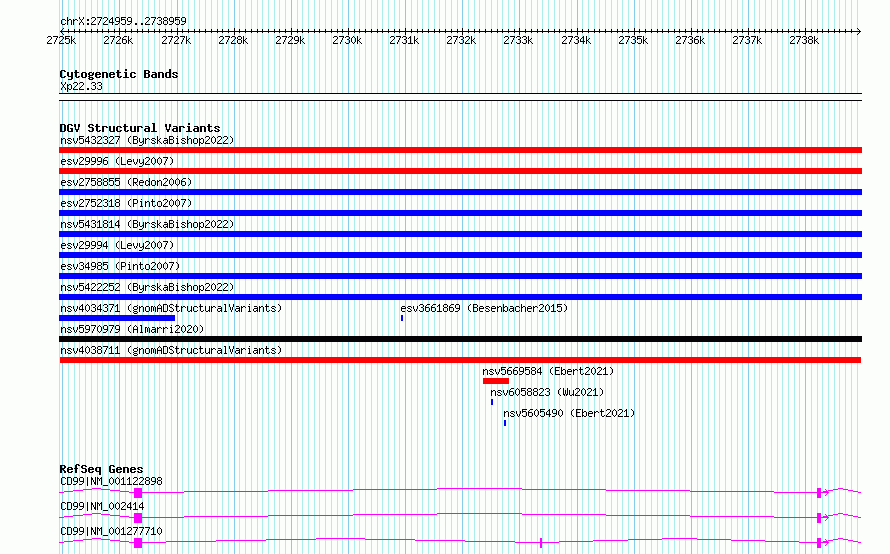Click the 2735k ruler tick label
Image resolution: width=890 pixels, height=554 pixels.
633,40
